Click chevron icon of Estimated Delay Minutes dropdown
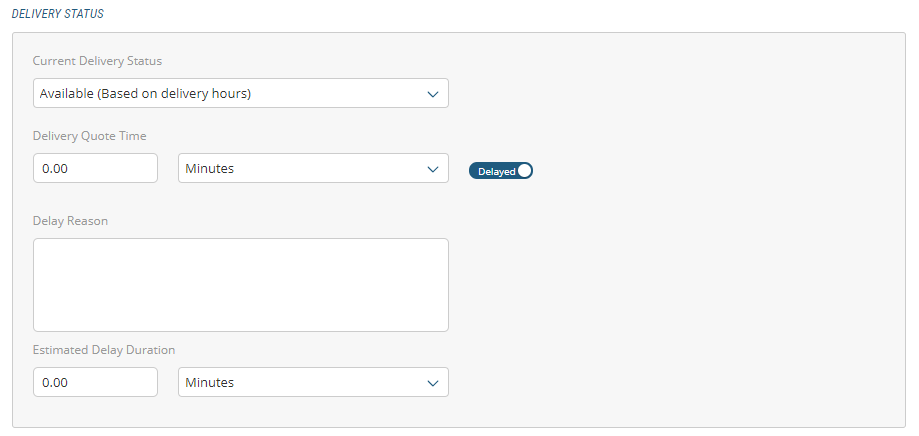 tap(433, 383)
